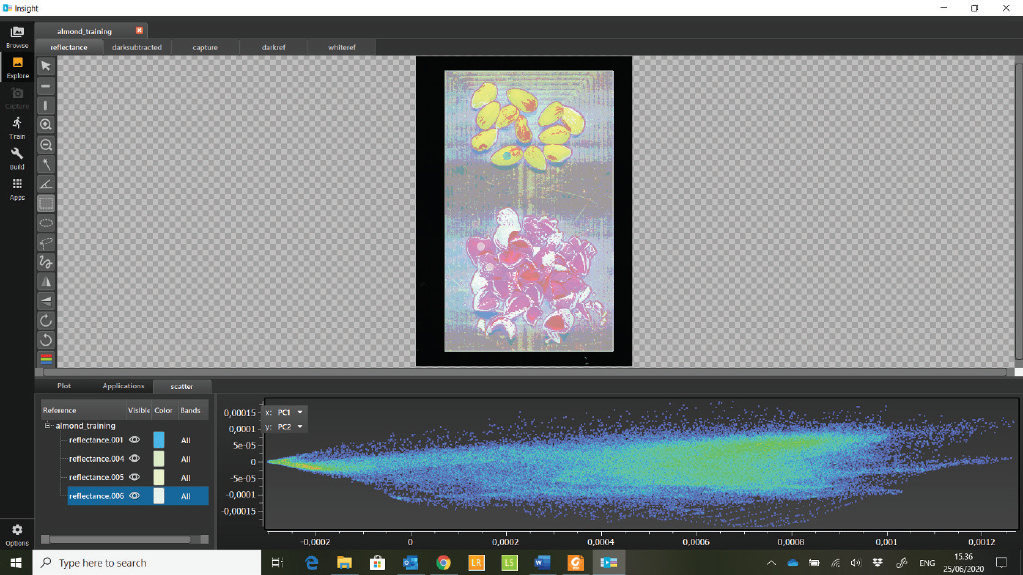Click the zoom in magnifier tool

46,125
